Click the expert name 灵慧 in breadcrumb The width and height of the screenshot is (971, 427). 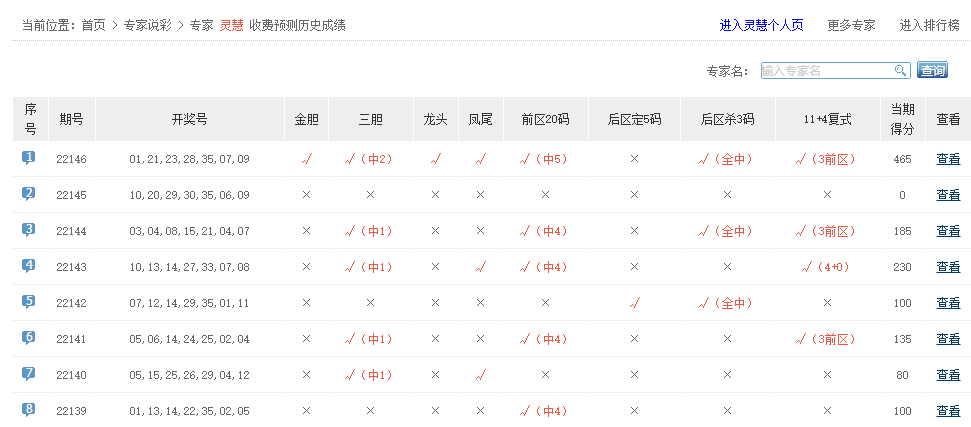tap(231, 25)
